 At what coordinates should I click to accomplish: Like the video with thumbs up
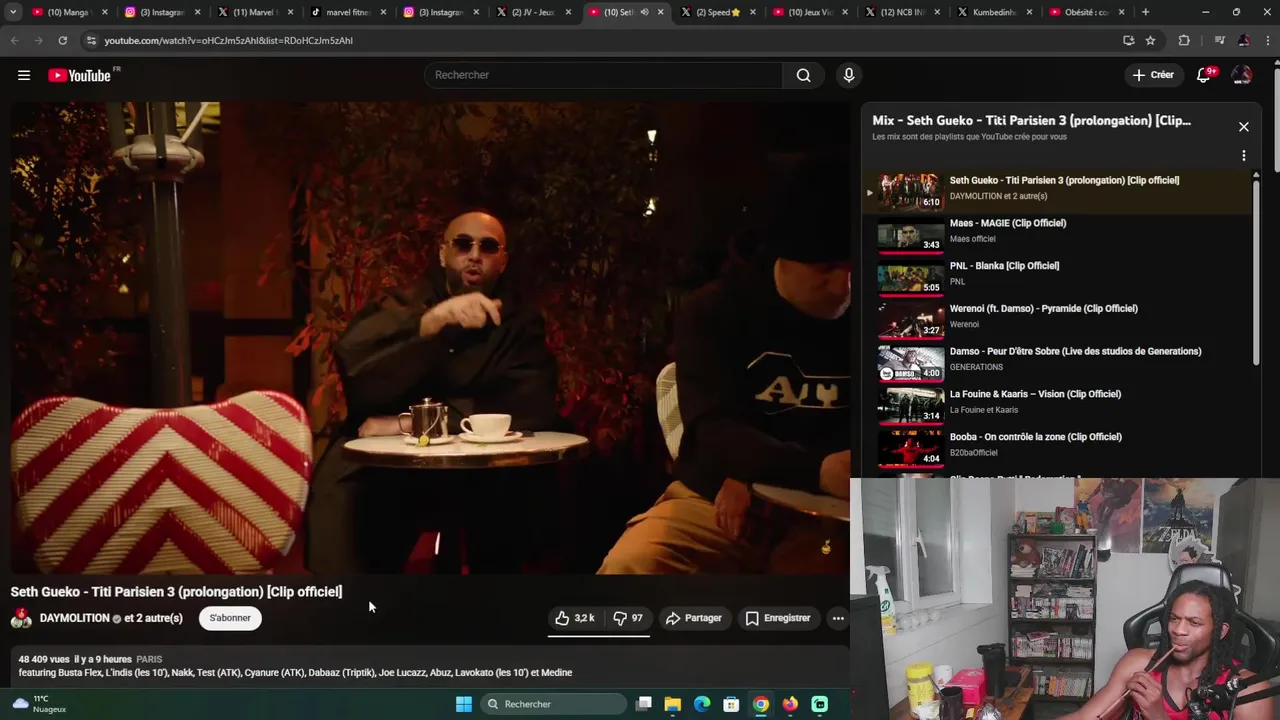coord(575,618)
